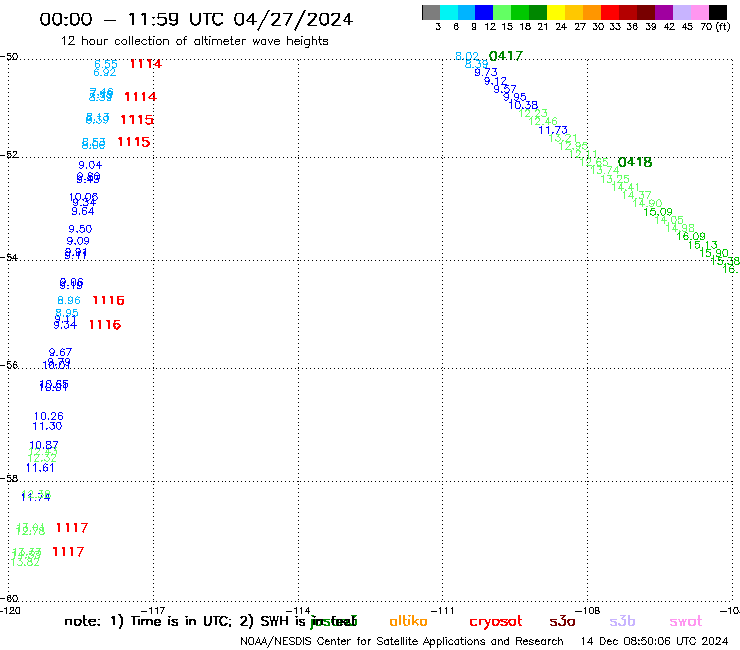Click the black swatch ending the legend
Screen dimensions: 740x650
717,12
